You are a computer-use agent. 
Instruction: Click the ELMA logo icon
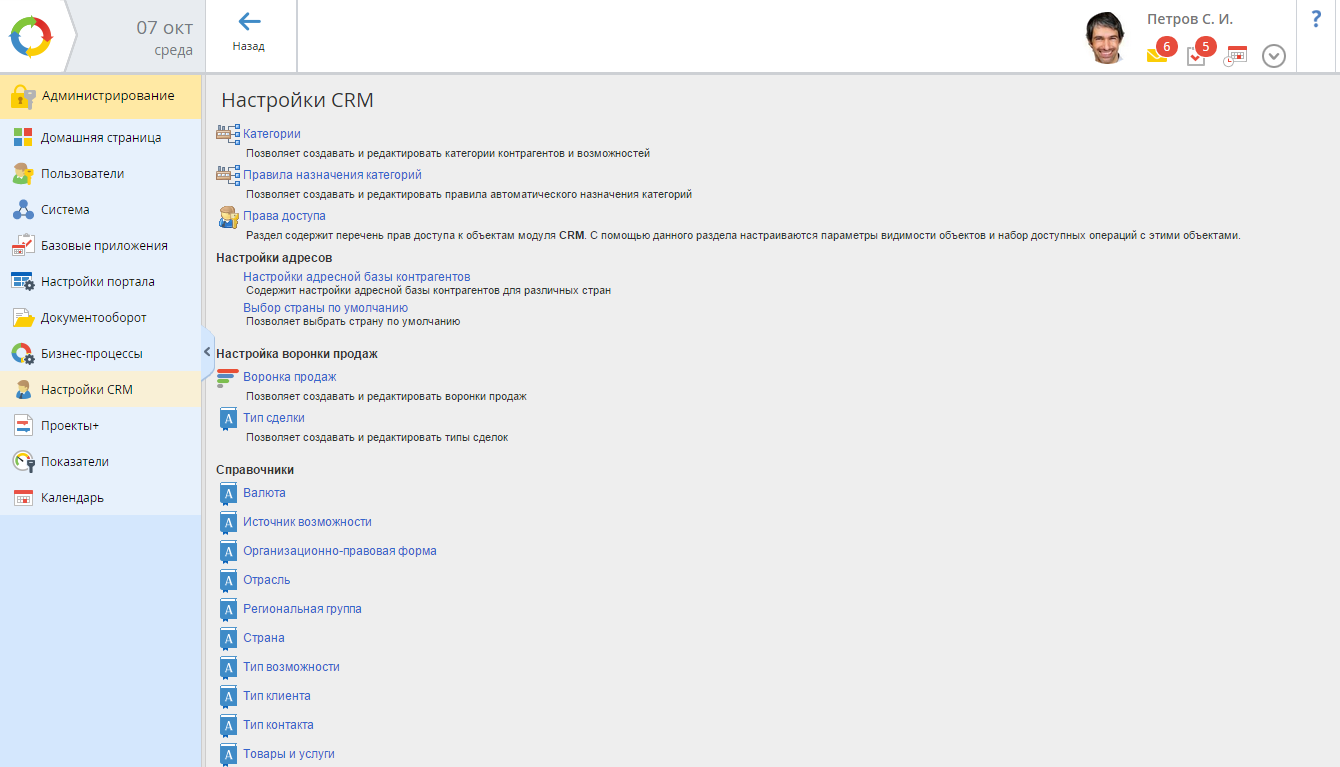[x=30, y=37]
